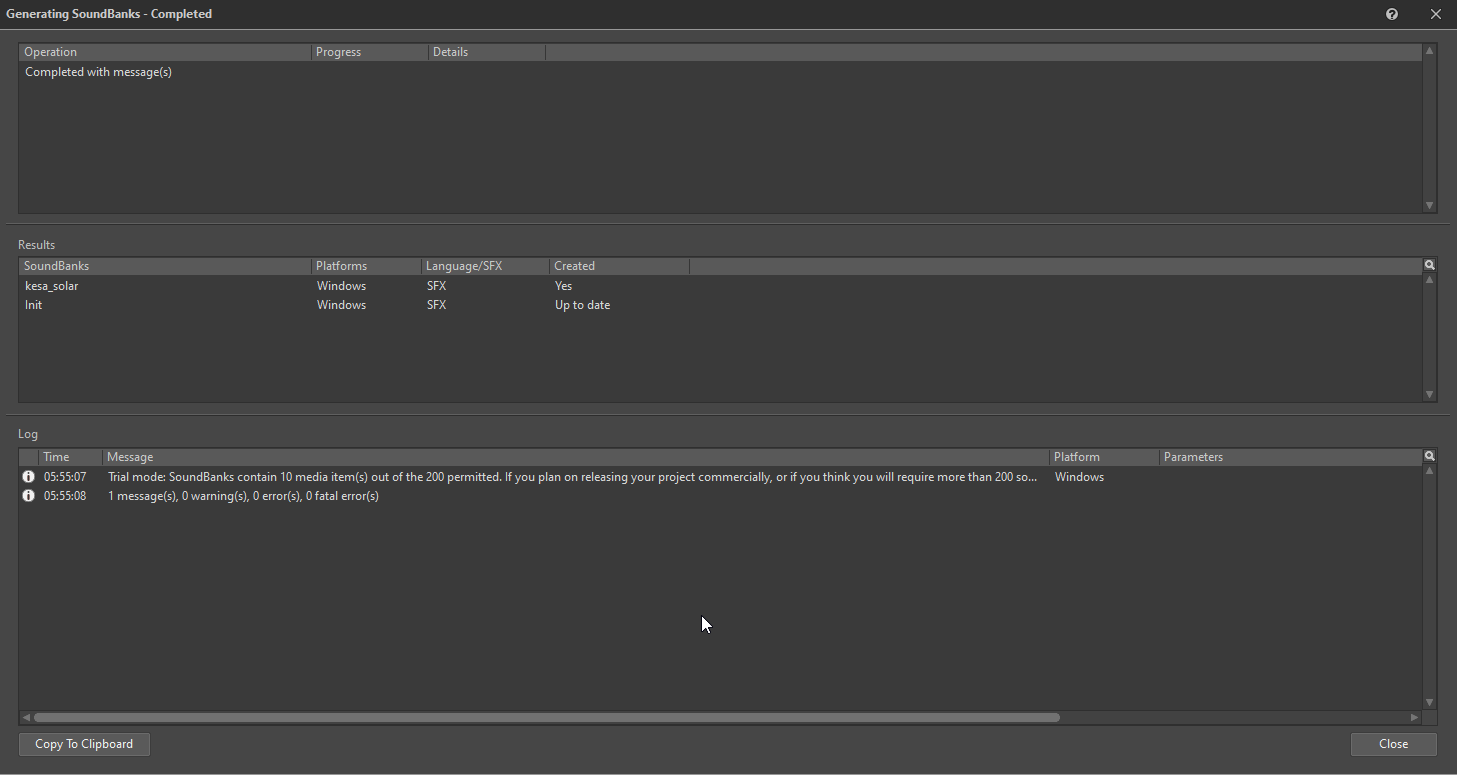Sort Results by SoundBanks column header
The height and width of the screenshot is (775, 1457).
pos(165,266)
